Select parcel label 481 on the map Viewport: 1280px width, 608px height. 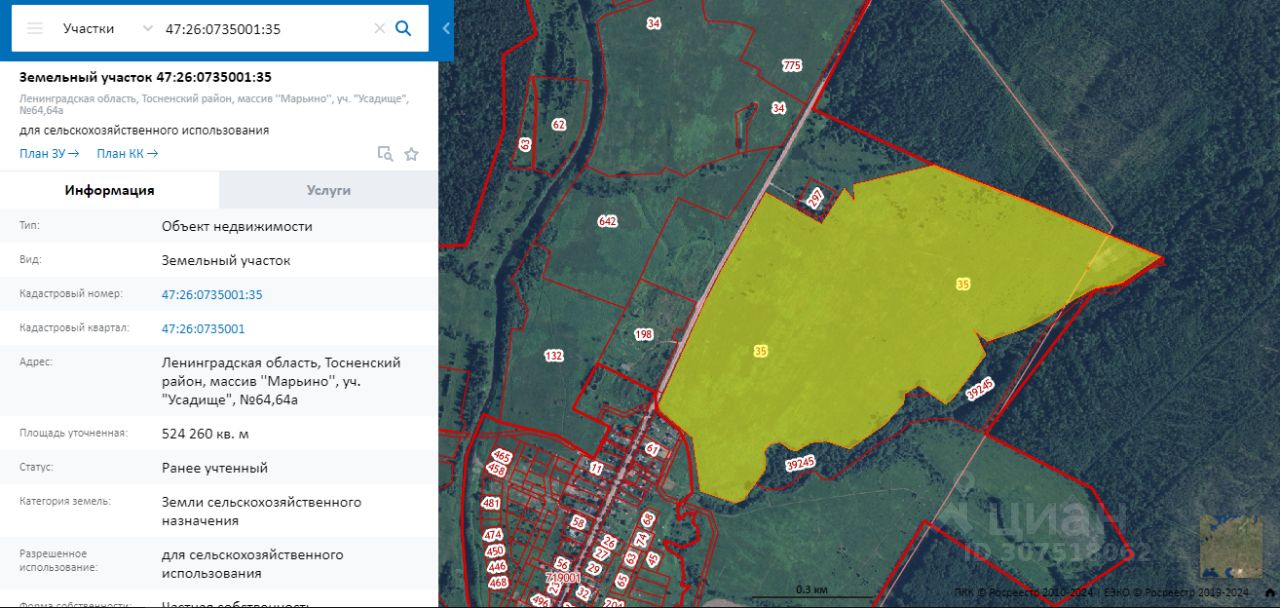coord(491,503)
